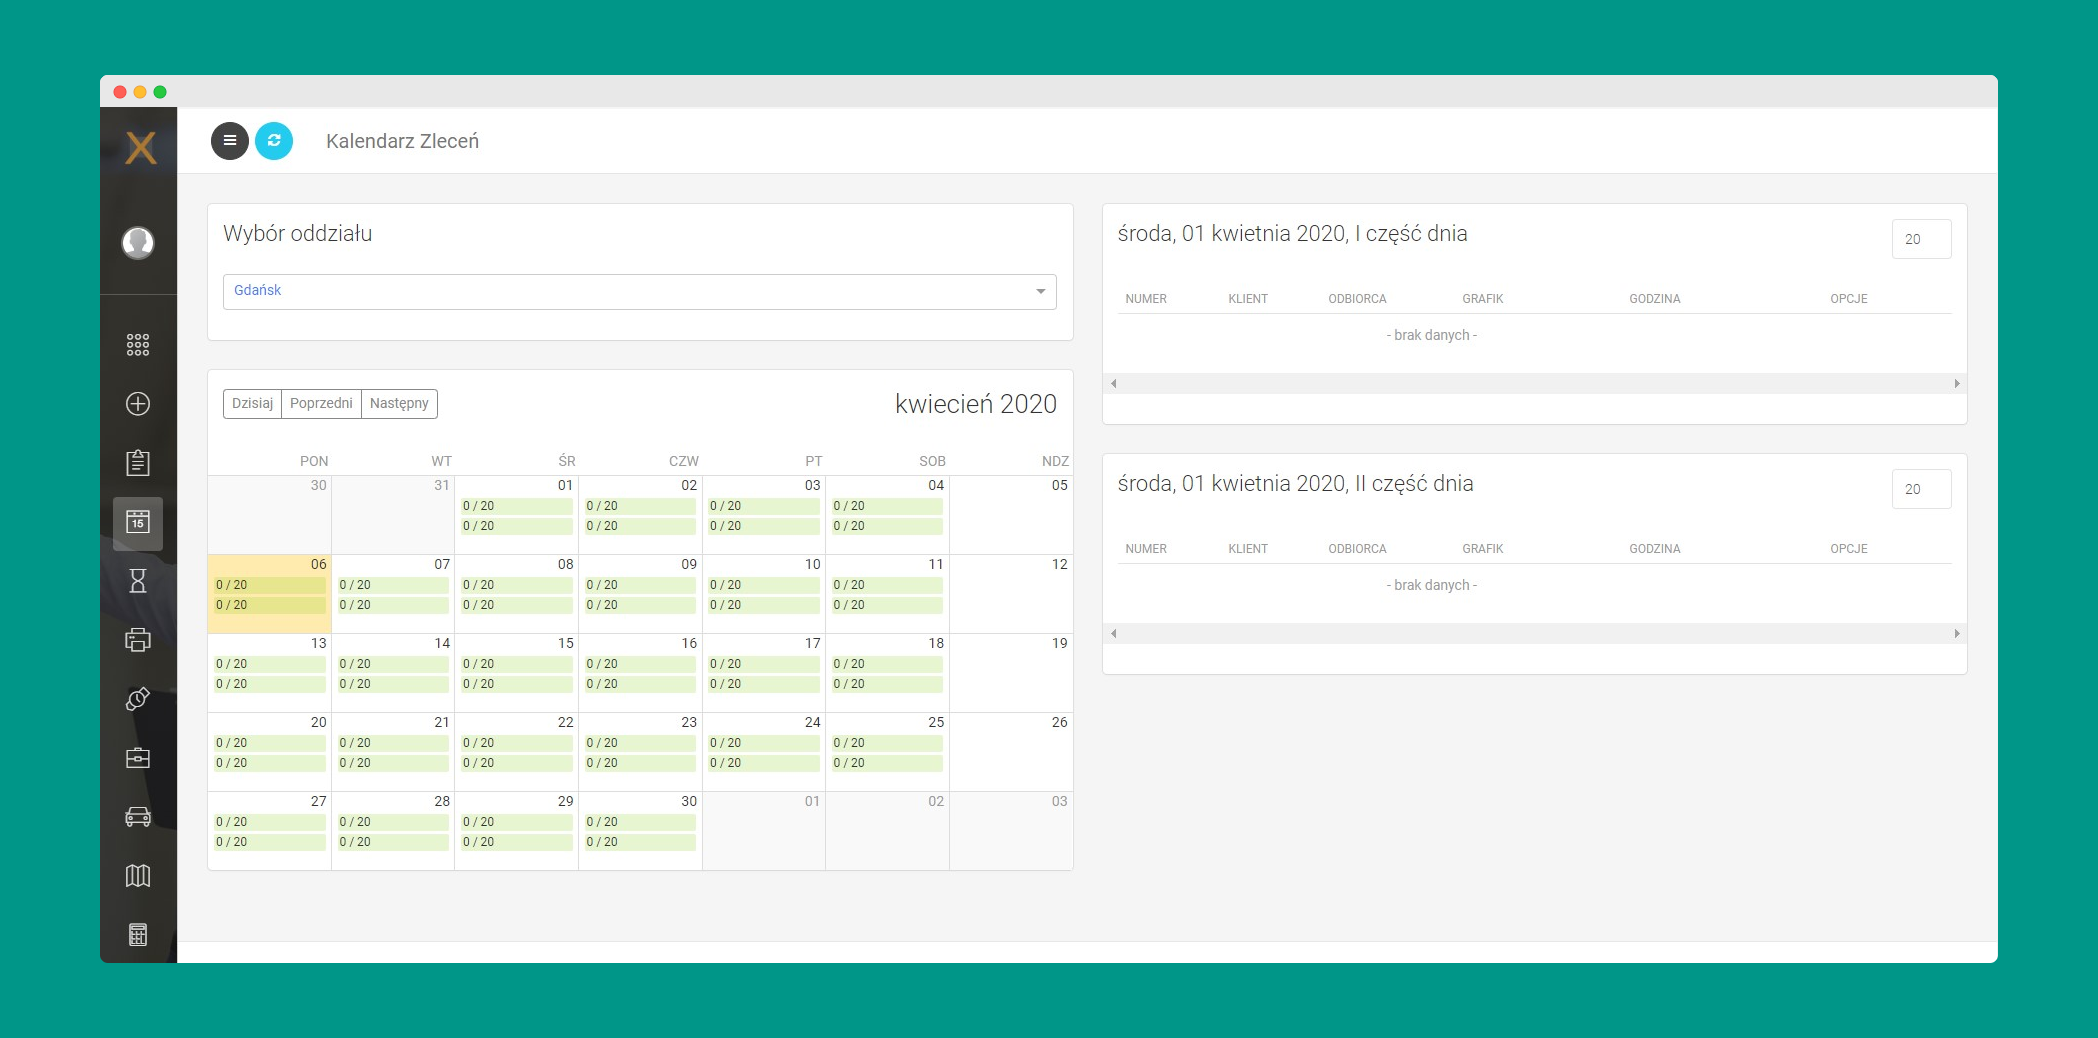The height and width of the screenshot is (1038, 2098).
Task: Select first 0 / 20 slot on April 15
Action: pyautogui.click(x=516, y=664)
